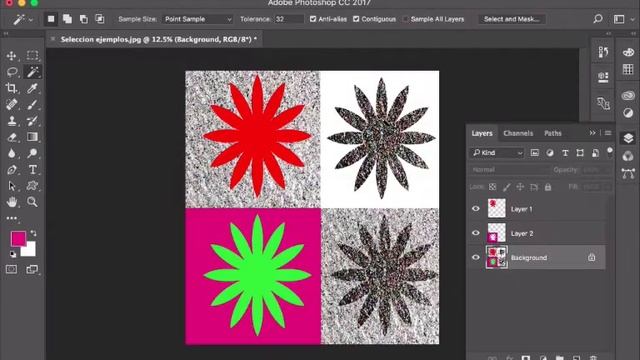
Task: Click Subtract from Selection mode button
Action: 84,19
